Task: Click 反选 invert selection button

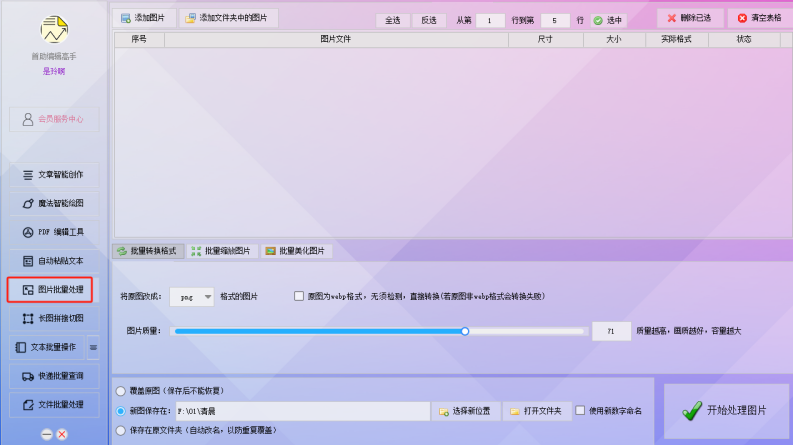Action: [428, 20]
